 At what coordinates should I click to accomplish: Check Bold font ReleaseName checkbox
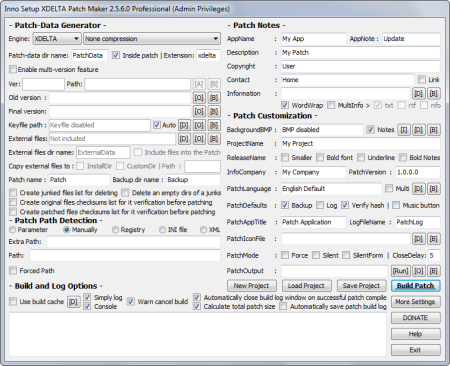(320, 157)
